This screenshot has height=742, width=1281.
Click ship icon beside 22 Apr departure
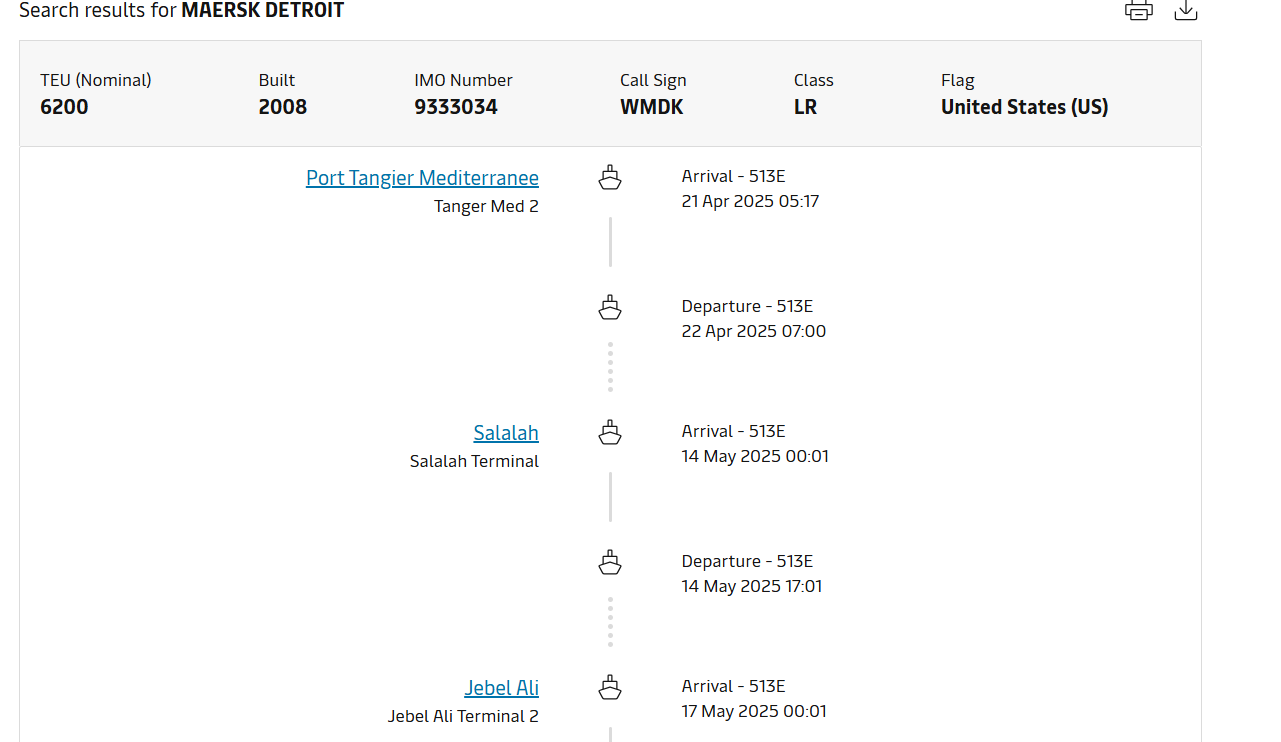click(x=610, y=308)
